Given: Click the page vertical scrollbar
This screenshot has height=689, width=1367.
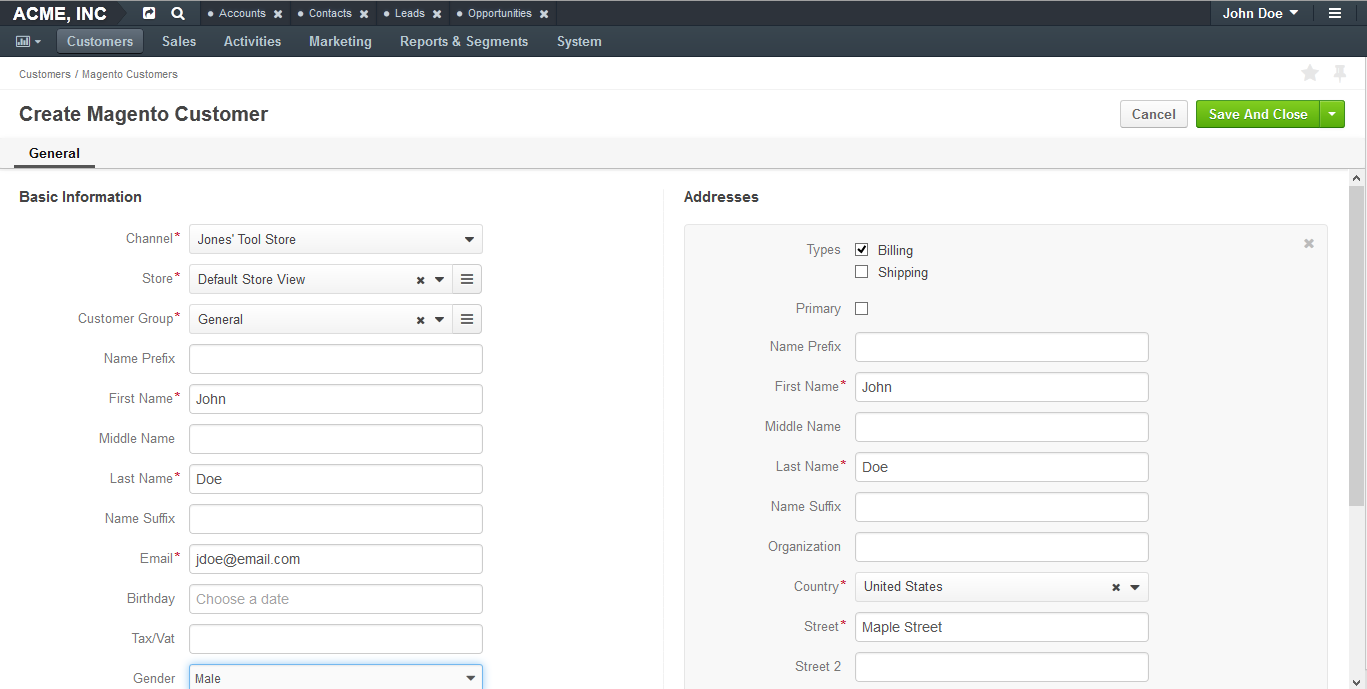Looking at the screenshot, I should pos(1356,345).
